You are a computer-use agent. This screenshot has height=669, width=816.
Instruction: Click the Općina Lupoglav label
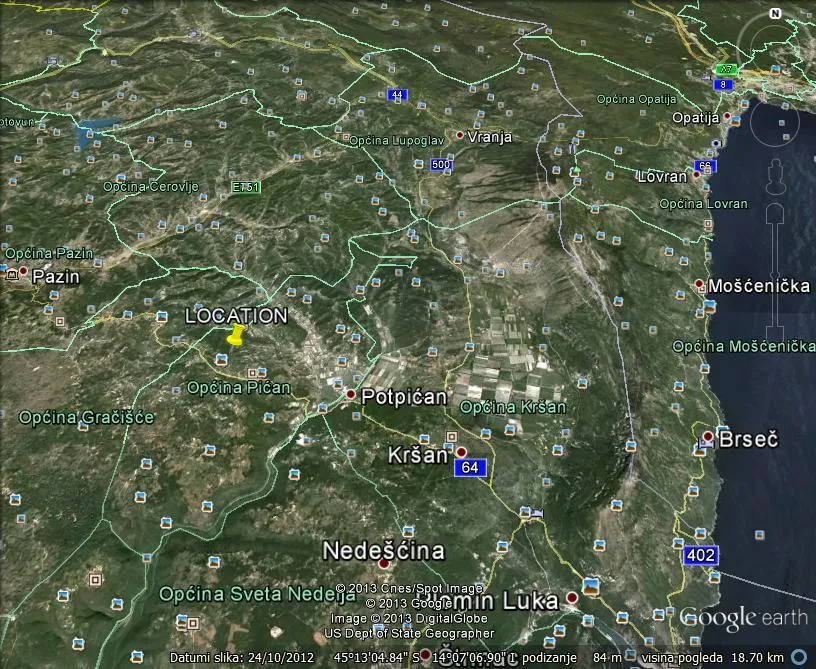tap(397, 140)
